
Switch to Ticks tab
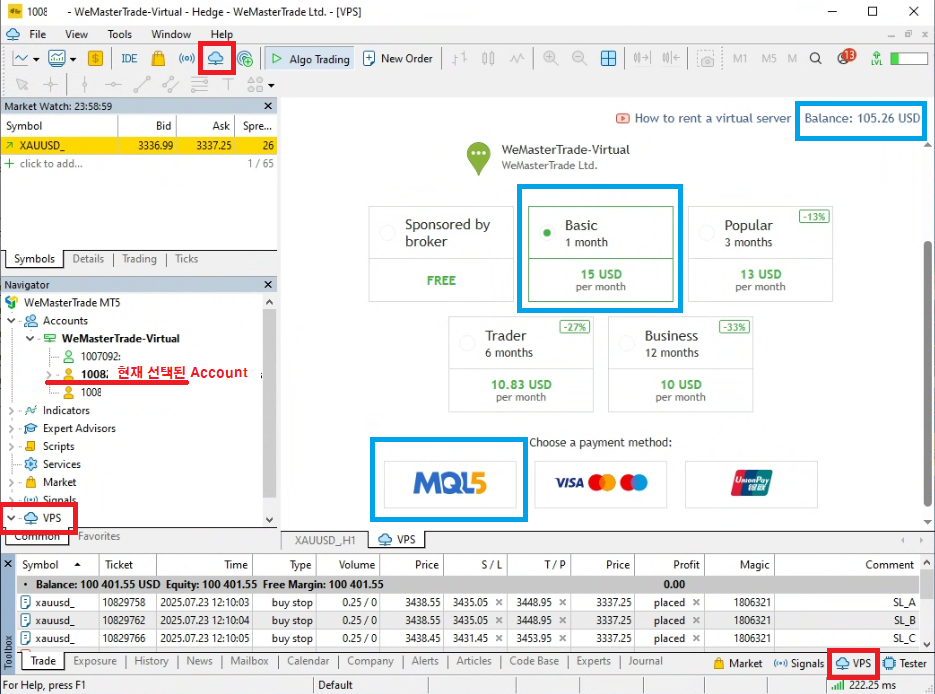click(x=186, y=259)
